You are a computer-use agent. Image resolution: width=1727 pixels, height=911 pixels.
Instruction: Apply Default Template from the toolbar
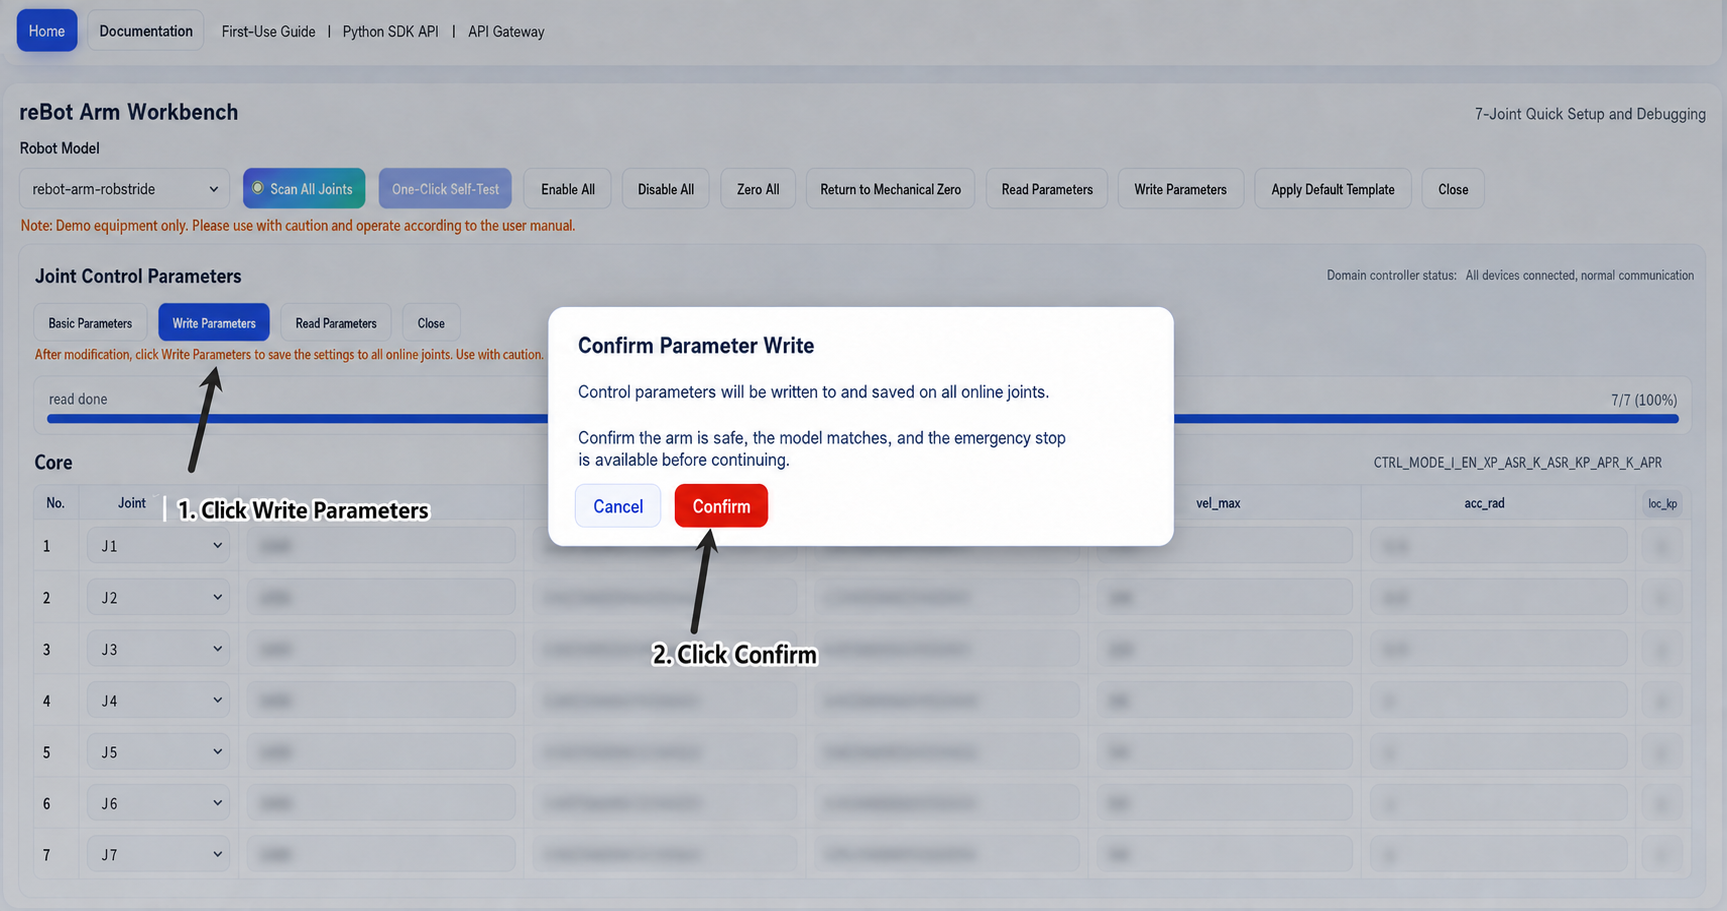pos(1333,189)
